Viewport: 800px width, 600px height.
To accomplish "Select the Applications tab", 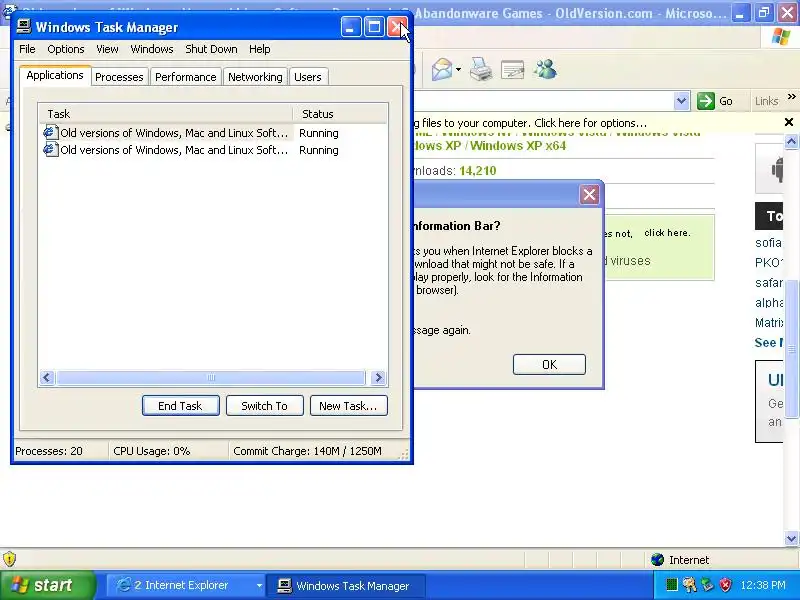I will click(55, 76).
